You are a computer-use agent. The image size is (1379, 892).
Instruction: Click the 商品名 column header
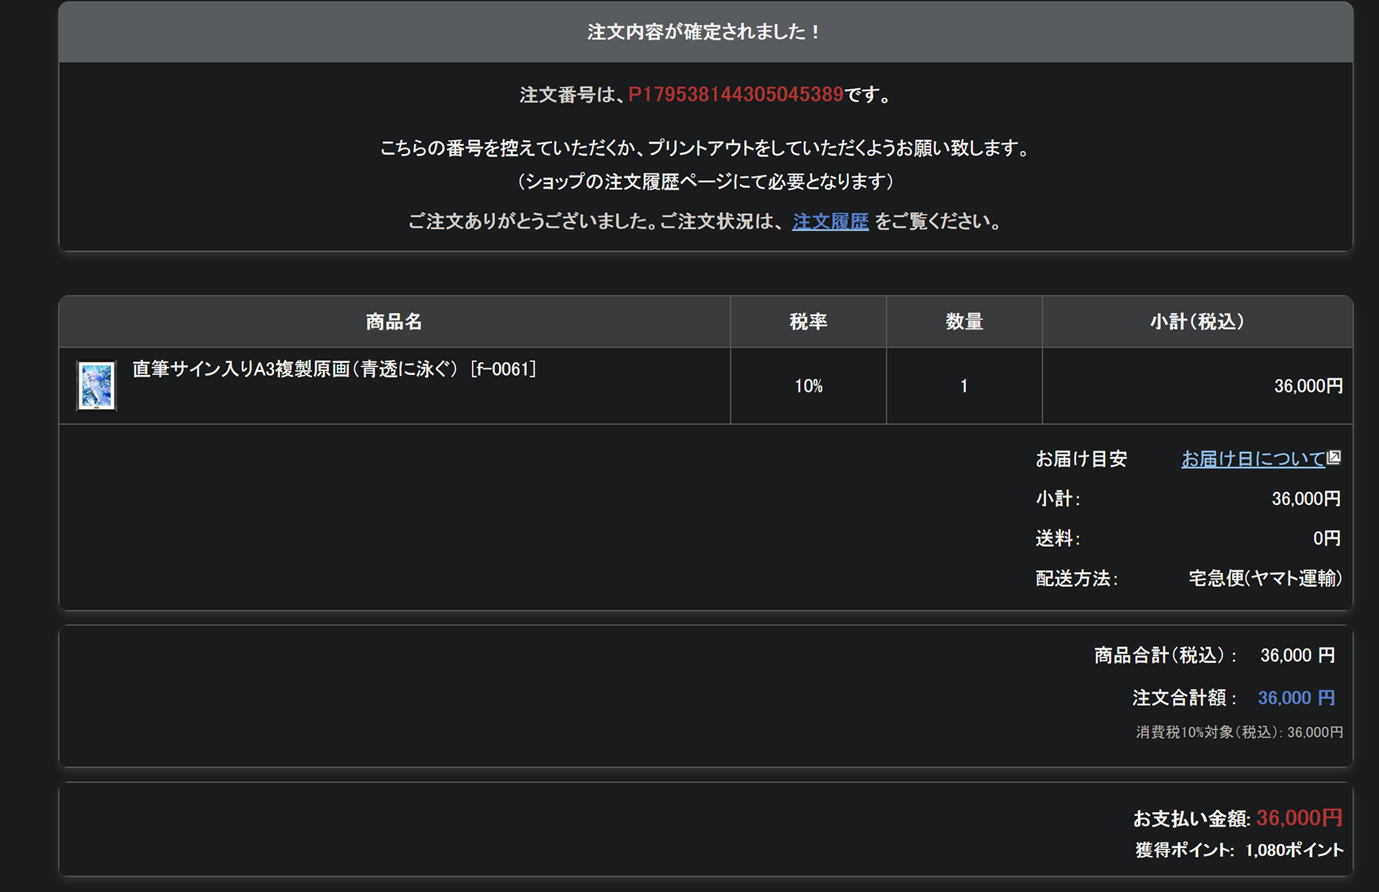coord(394,322)
